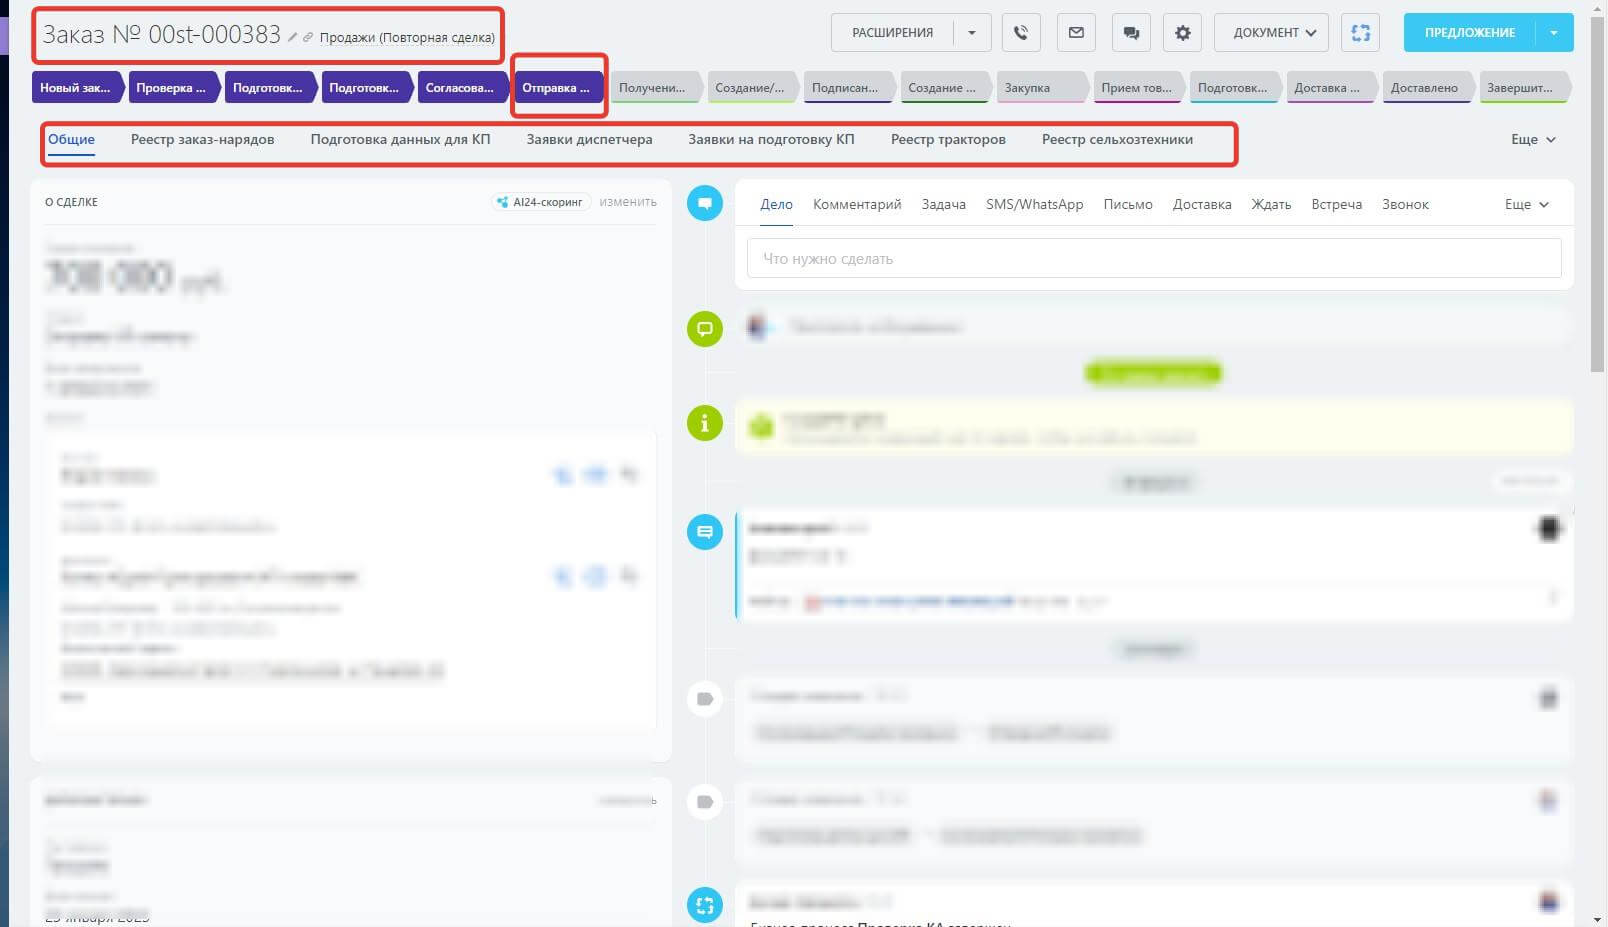Click the Что нужно сделать input field

[1153, 259]
